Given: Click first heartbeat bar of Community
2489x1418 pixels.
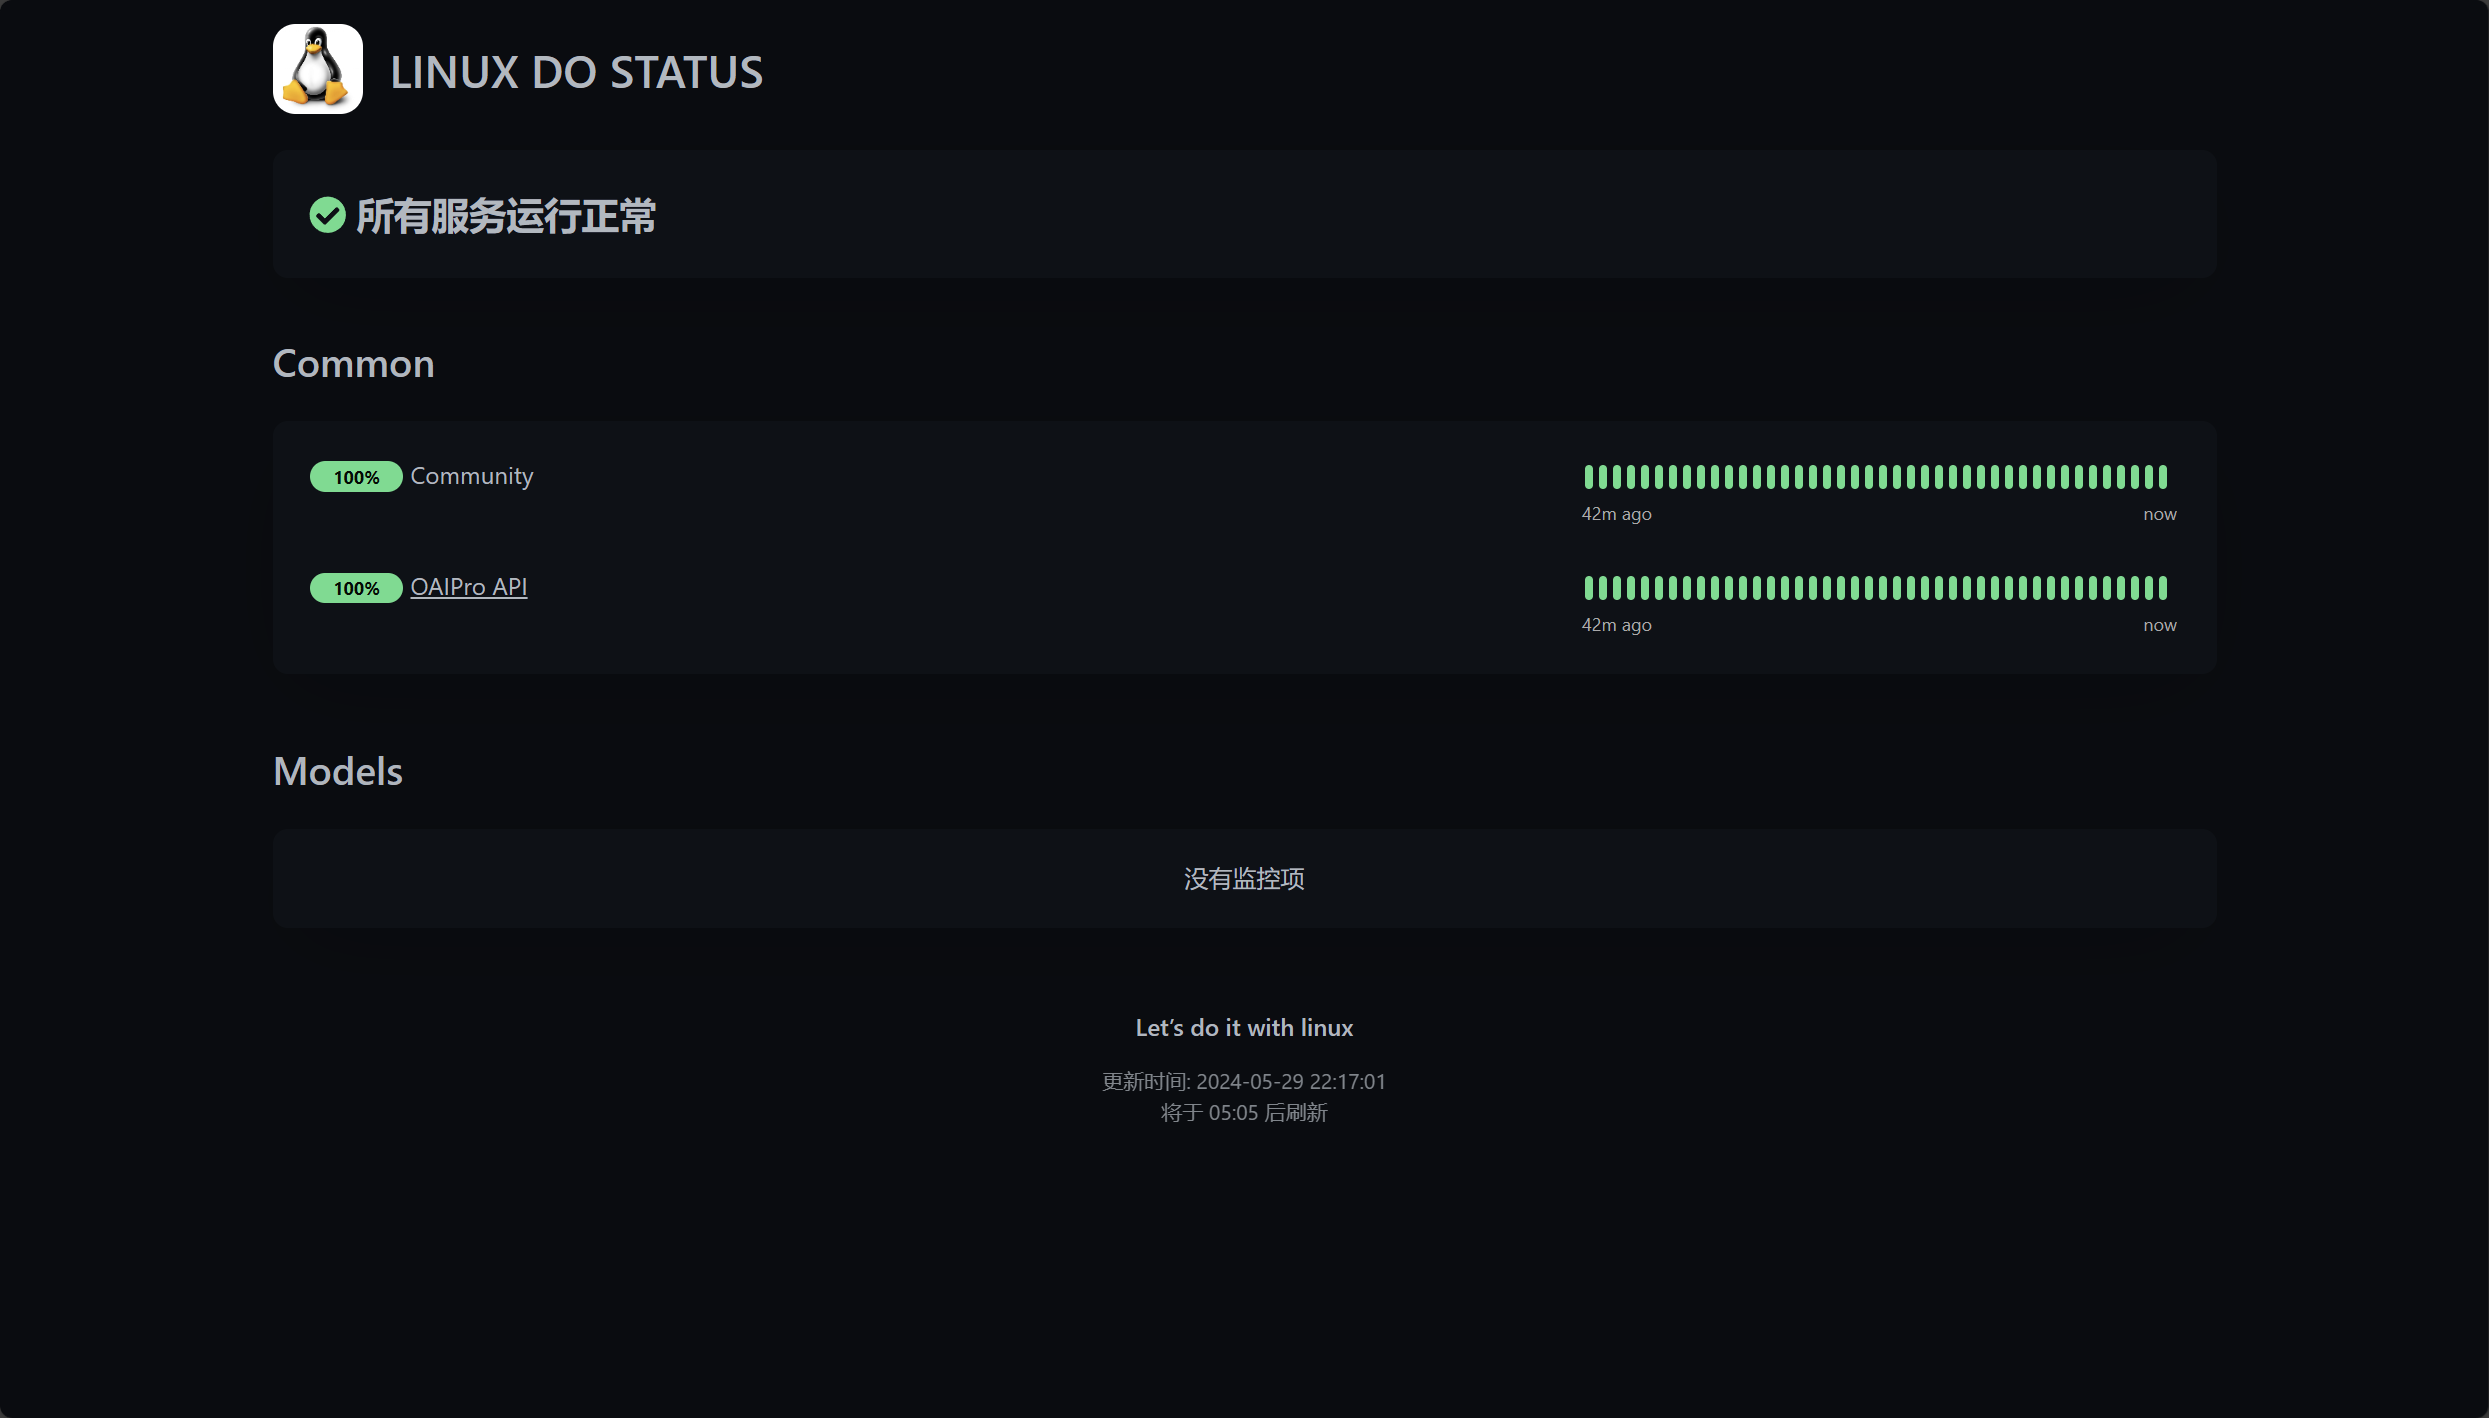Looking at the screenshot, I should click(x=1588, y=477).
